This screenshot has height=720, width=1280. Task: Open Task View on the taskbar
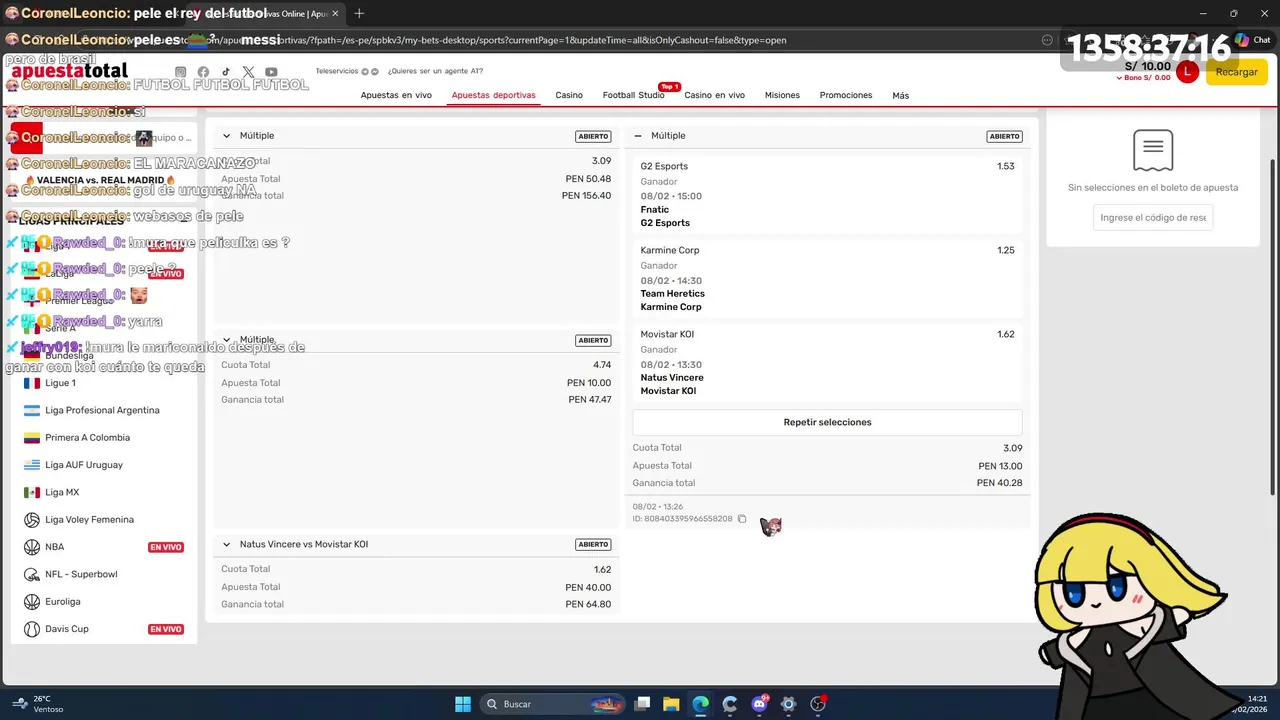point(643,704)
